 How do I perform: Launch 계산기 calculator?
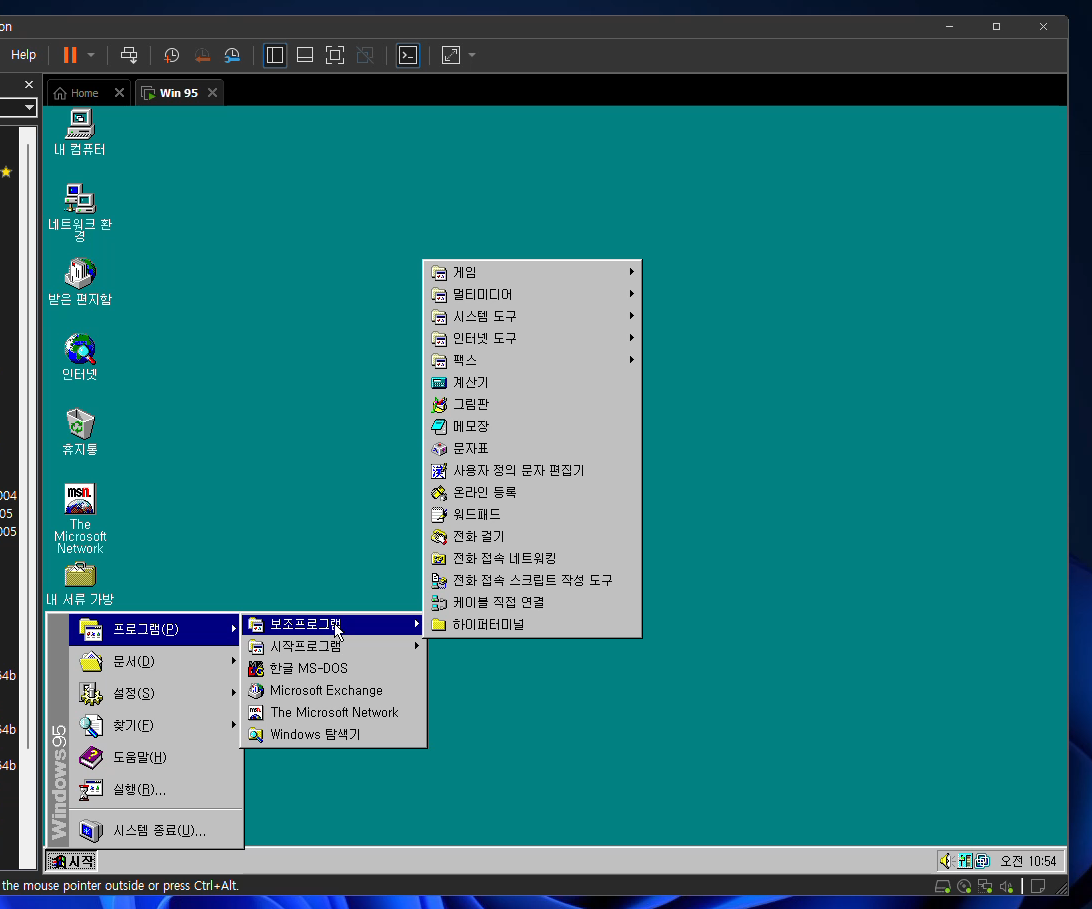click(x=532, y=382)
